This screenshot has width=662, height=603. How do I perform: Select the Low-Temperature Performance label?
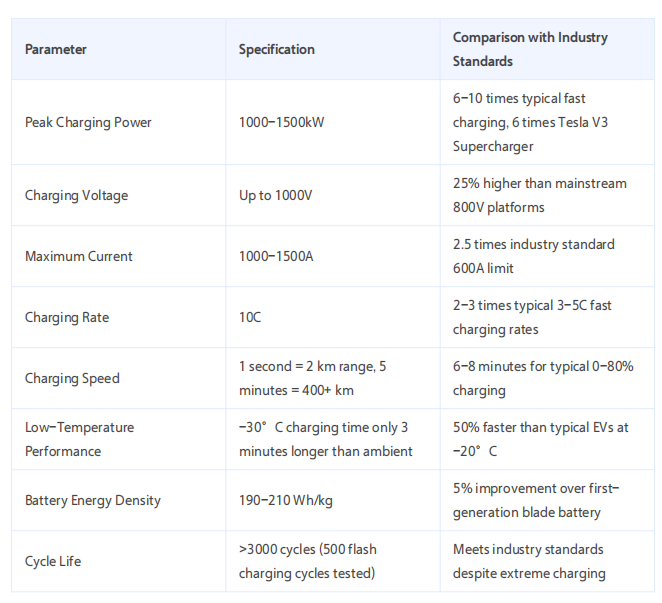79,439
